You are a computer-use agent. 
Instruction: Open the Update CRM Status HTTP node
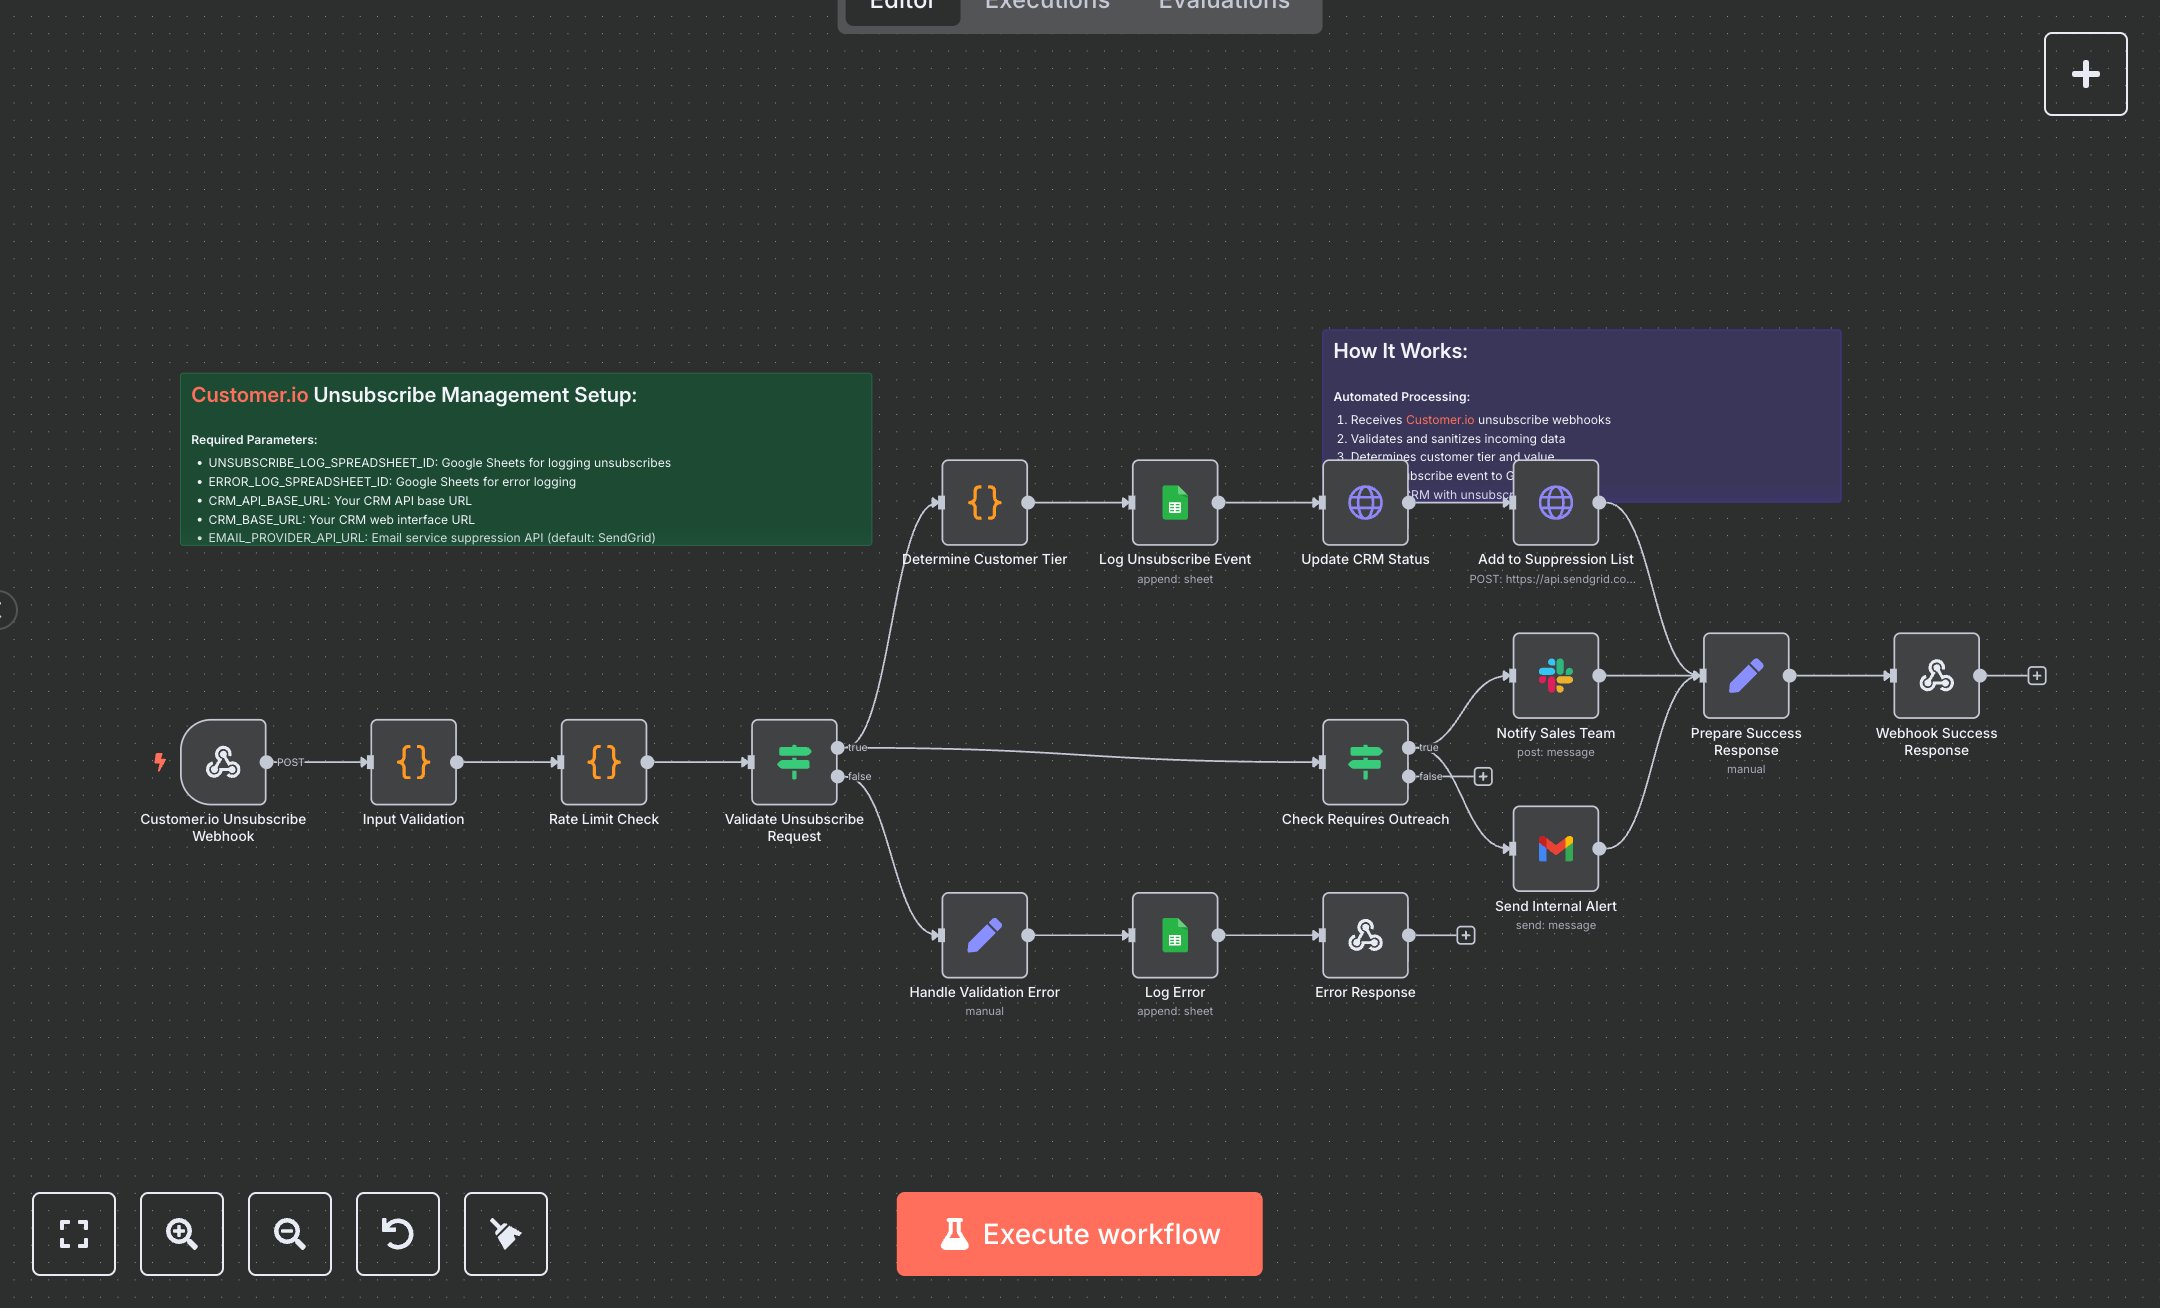click(x=1365, y=503)
